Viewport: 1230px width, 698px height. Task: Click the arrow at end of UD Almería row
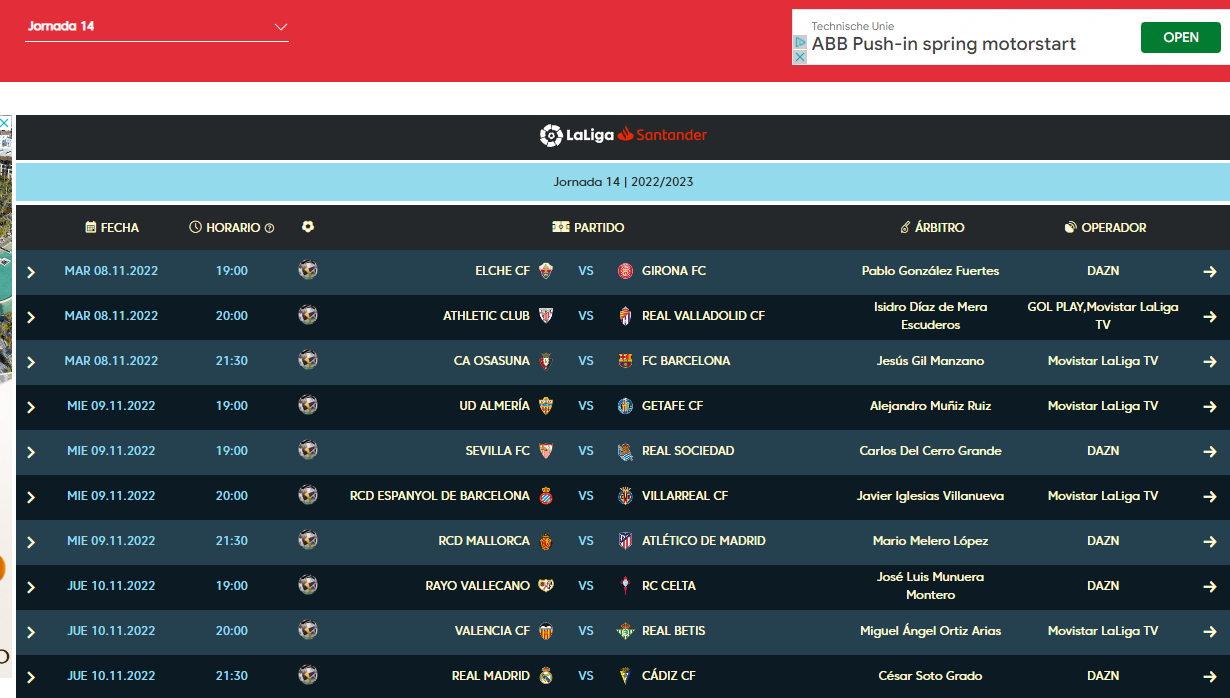point(1210,407)
